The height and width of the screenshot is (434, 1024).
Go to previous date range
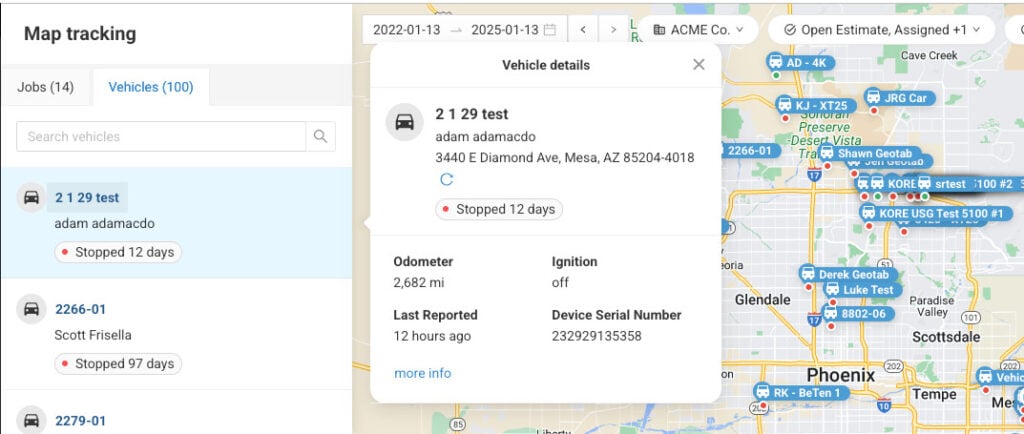[x=583, y=30]
